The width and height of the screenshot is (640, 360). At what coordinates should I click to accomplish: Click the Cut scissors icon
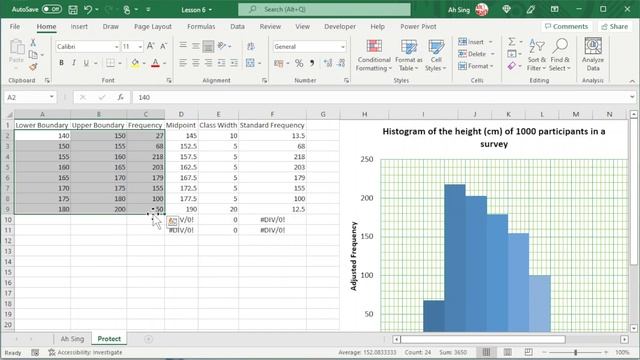(x=33, y=42)
